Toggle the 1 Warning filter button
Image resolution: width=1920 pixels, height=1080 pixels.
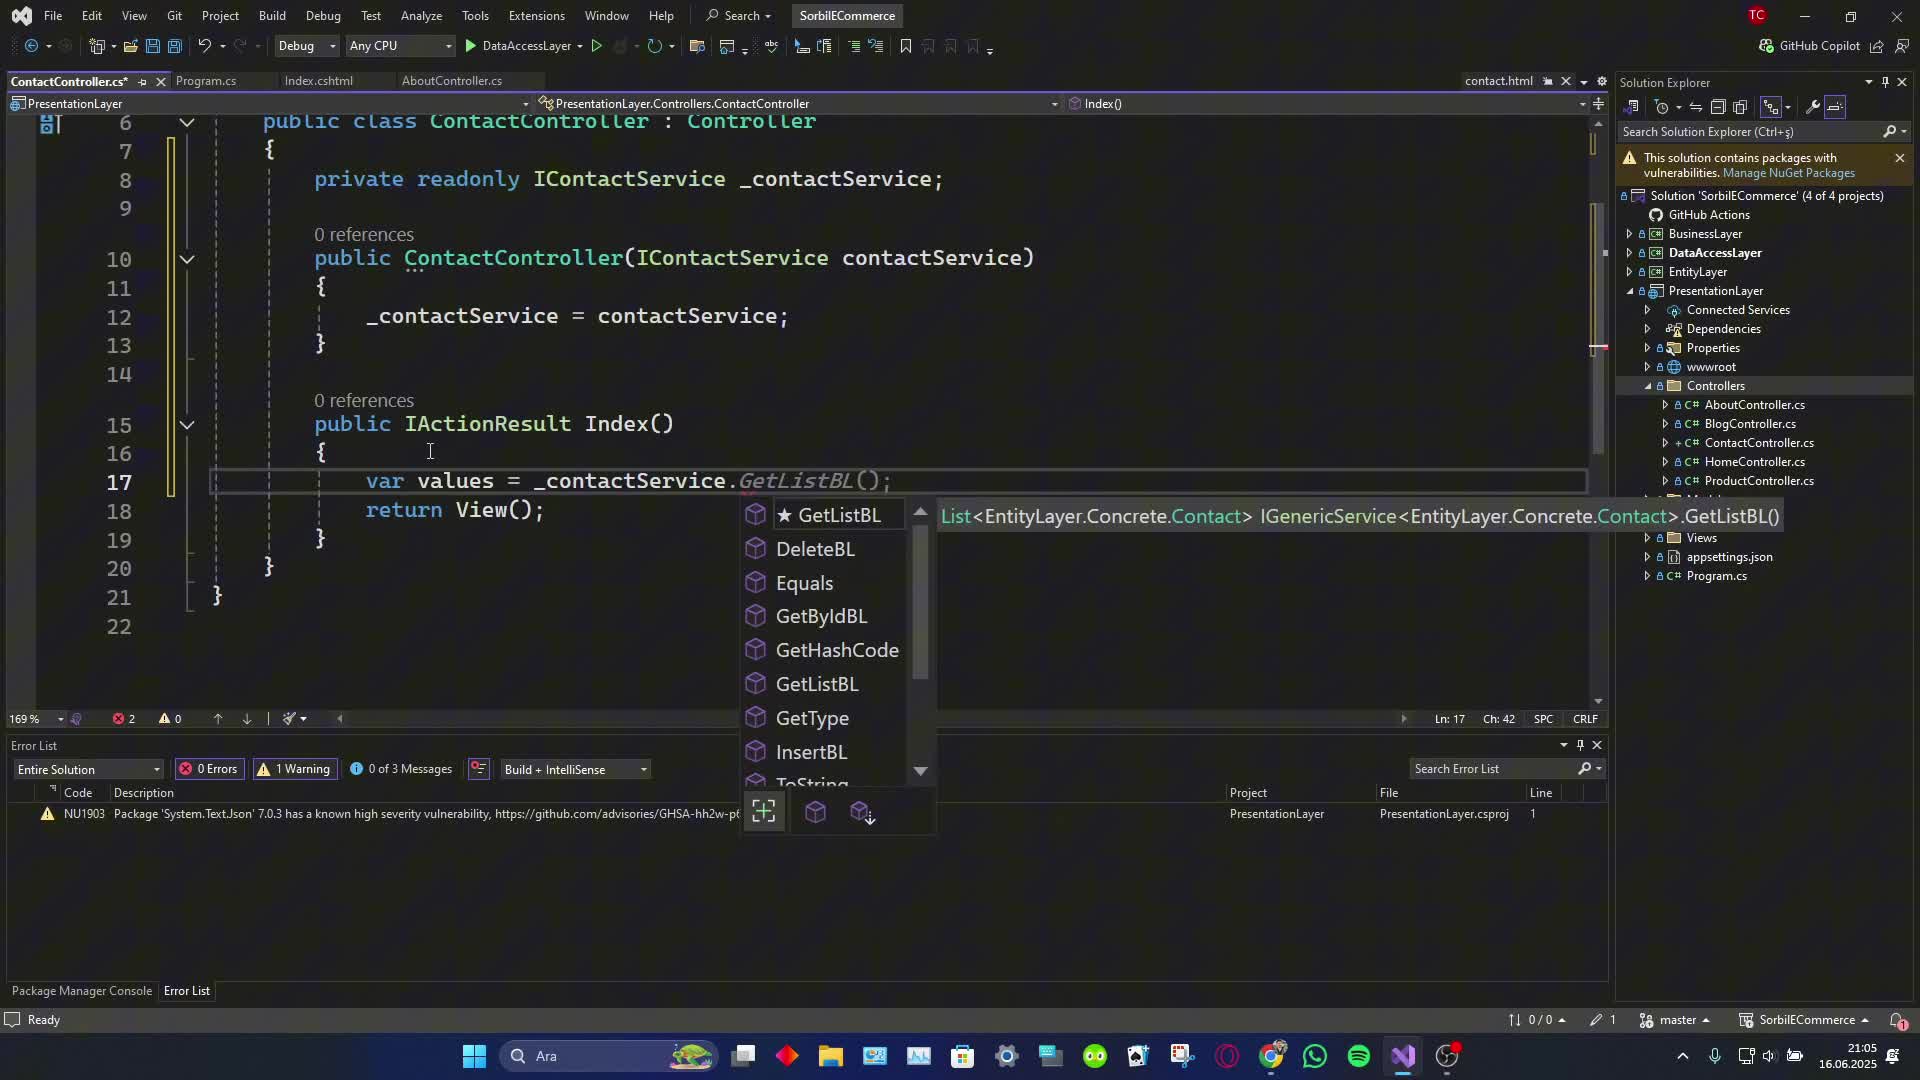294,769
